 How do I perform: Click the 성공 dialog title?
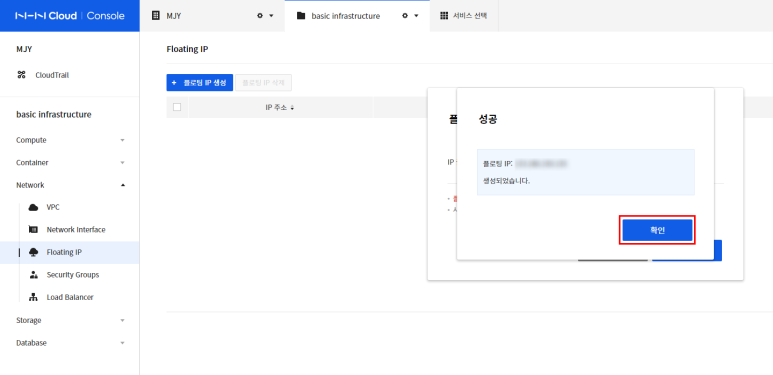tap(488, 119)
